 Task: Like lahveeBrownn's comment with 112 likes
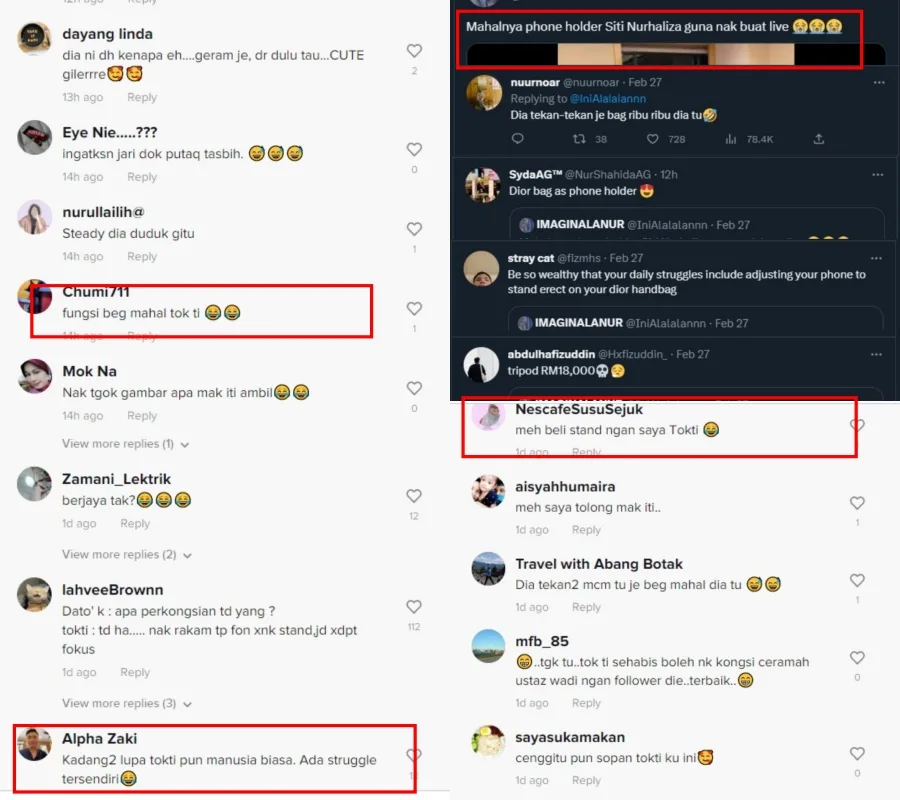click(x=414, y=607)
